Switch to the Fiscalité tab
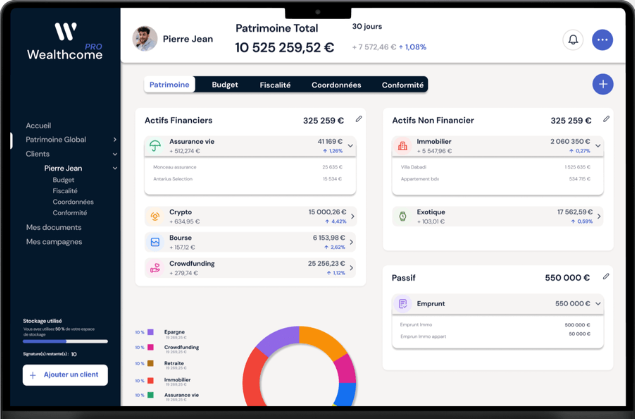 pos(275,85)
